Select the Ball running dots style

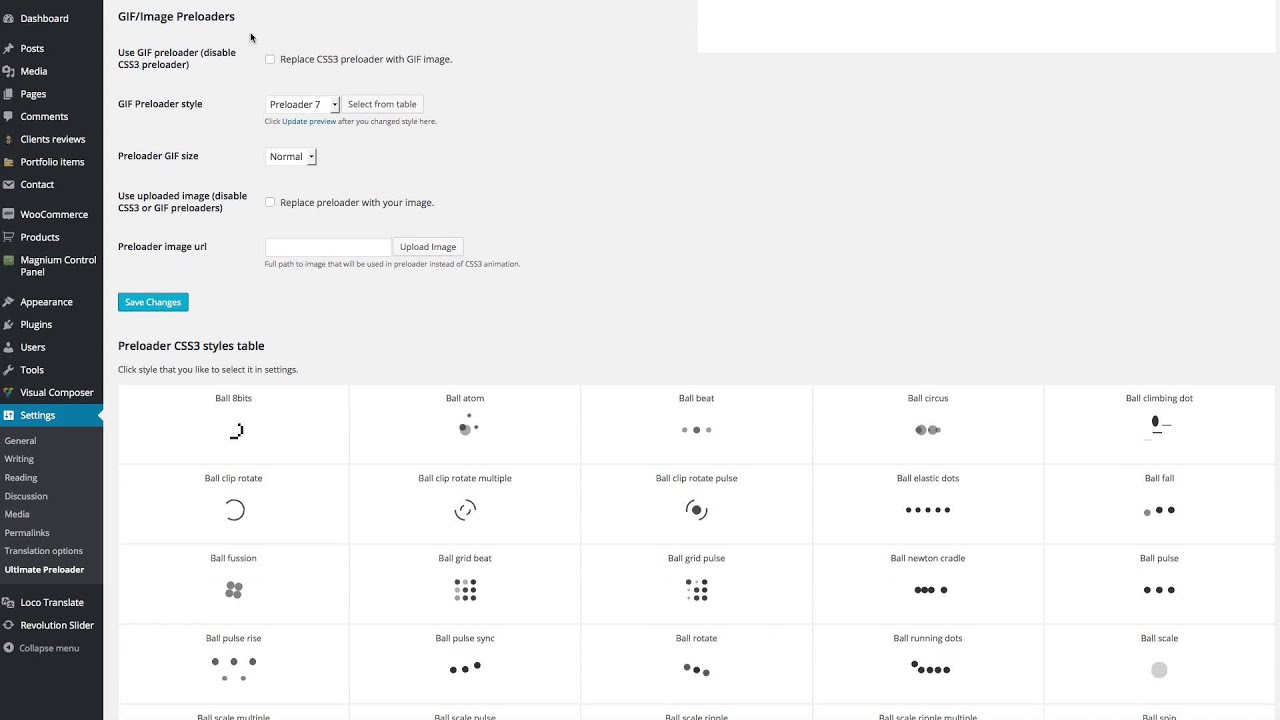(928, 664)
